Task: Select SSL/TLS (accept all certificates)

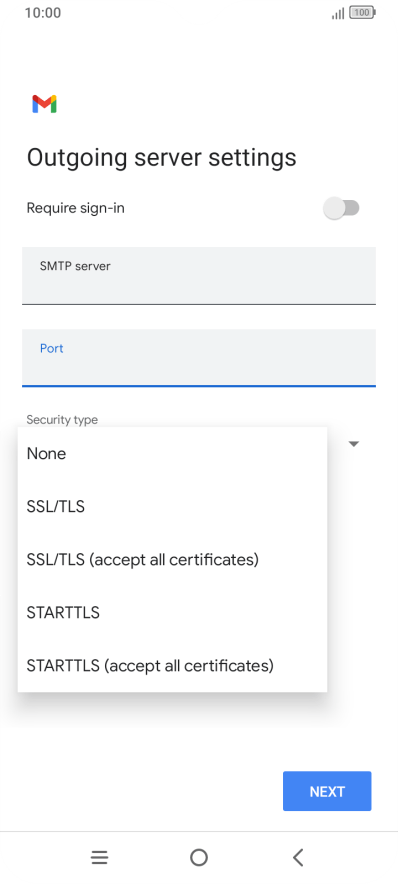Action: pos(173,559)
